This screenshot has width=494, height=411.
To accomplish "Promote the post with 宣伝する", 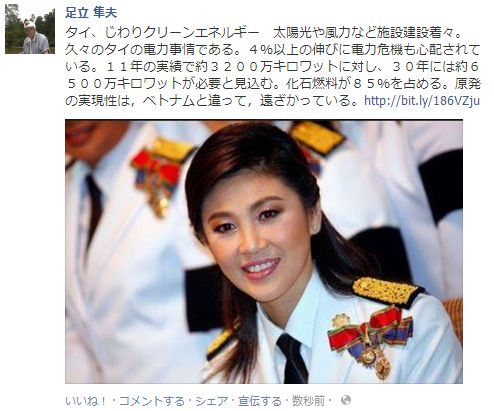I will pyautogui.click(x=260, y=401).
